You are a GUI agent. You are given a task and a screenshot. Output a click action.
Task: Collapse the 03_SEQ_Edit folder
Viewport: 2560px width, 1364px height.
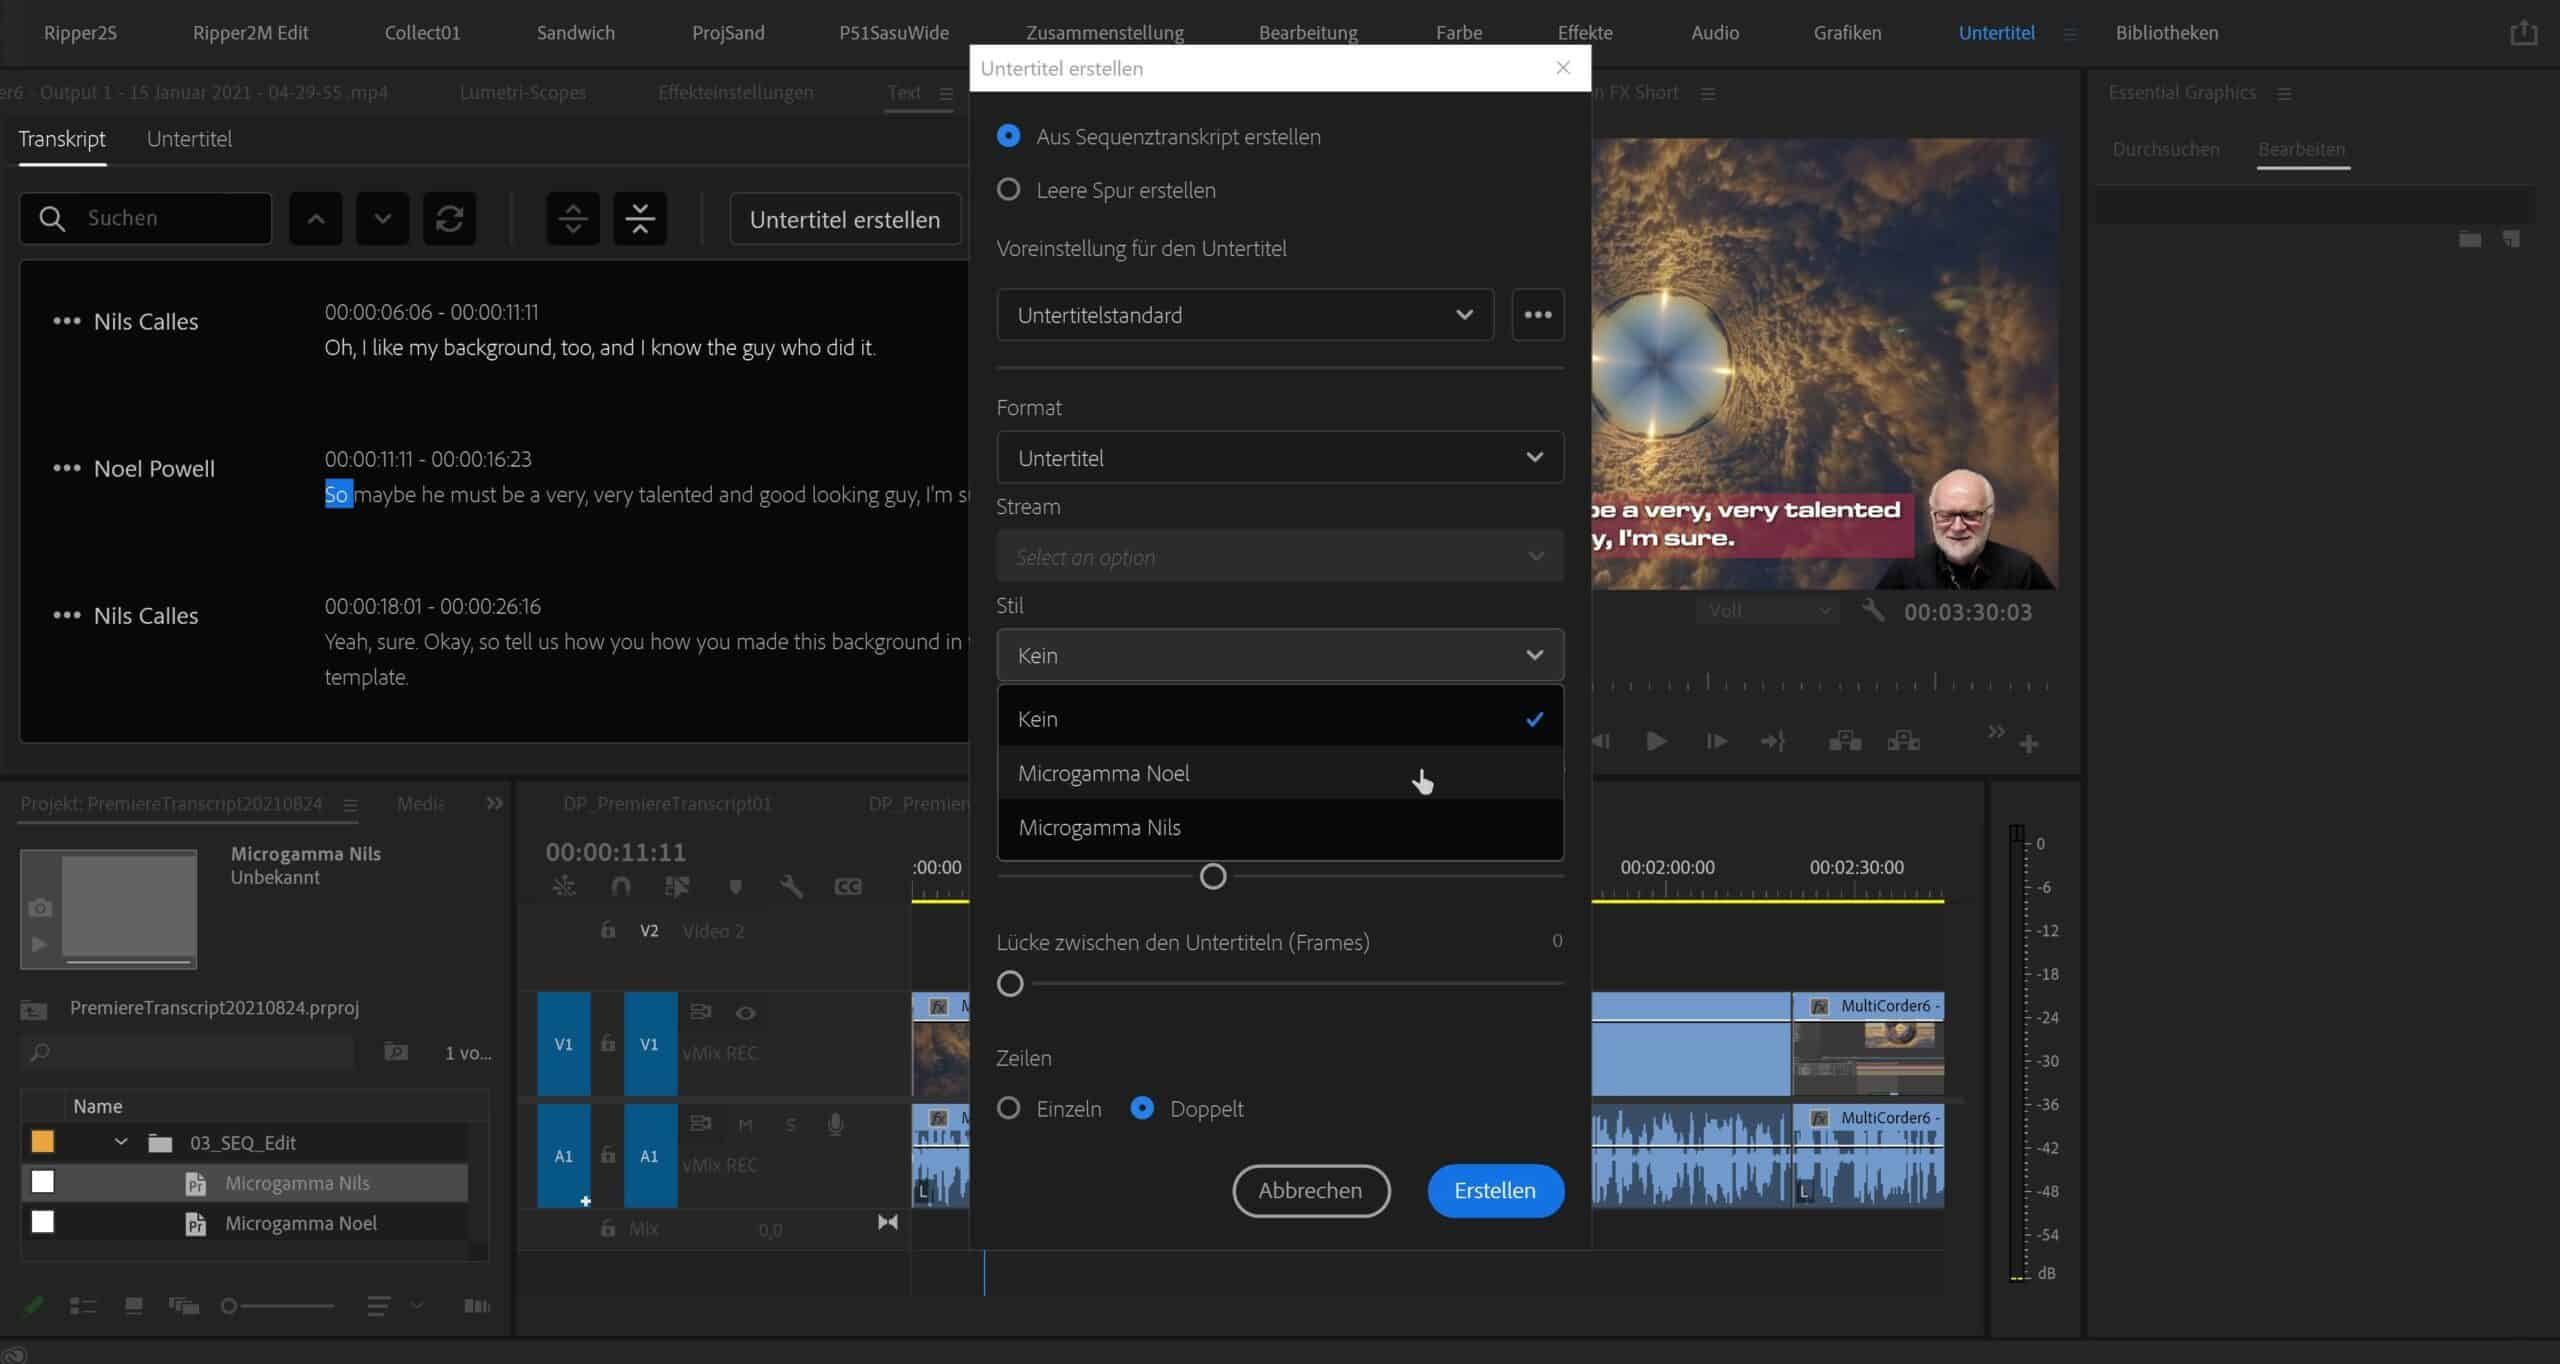[121, 1142]
